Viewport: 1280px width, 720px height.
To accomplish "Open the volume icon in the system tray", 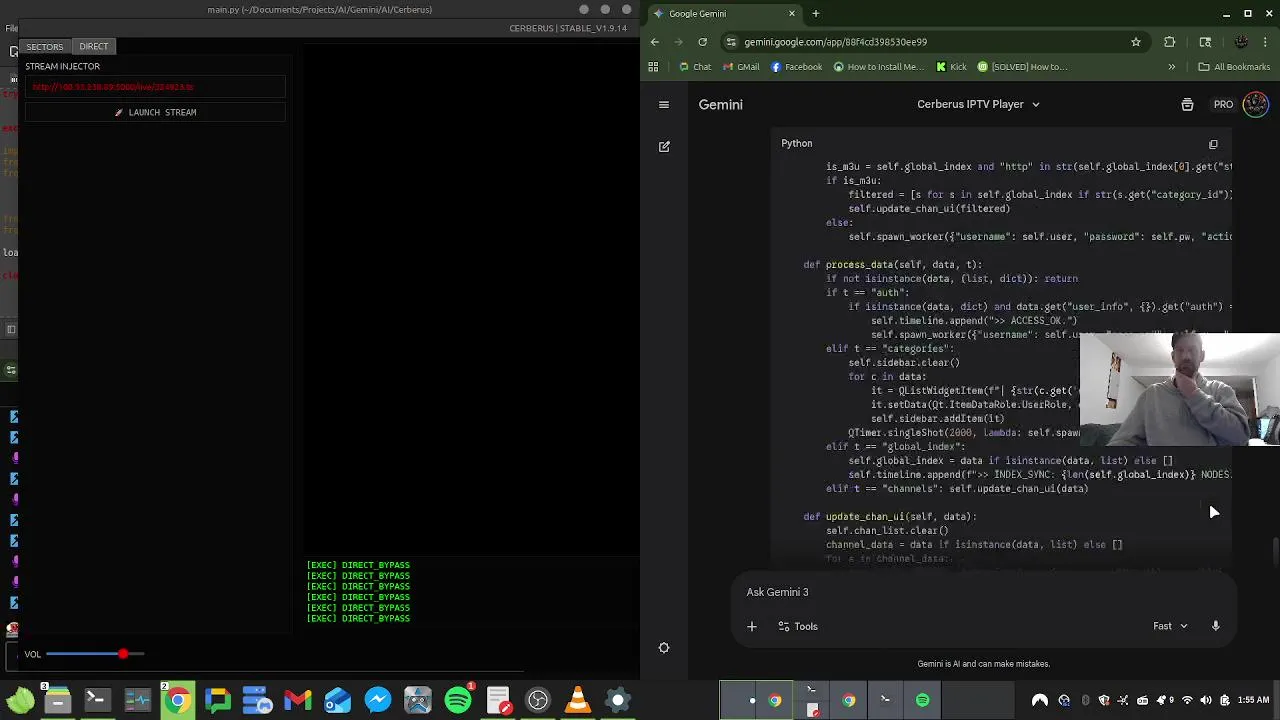I will pos(1205,700).
